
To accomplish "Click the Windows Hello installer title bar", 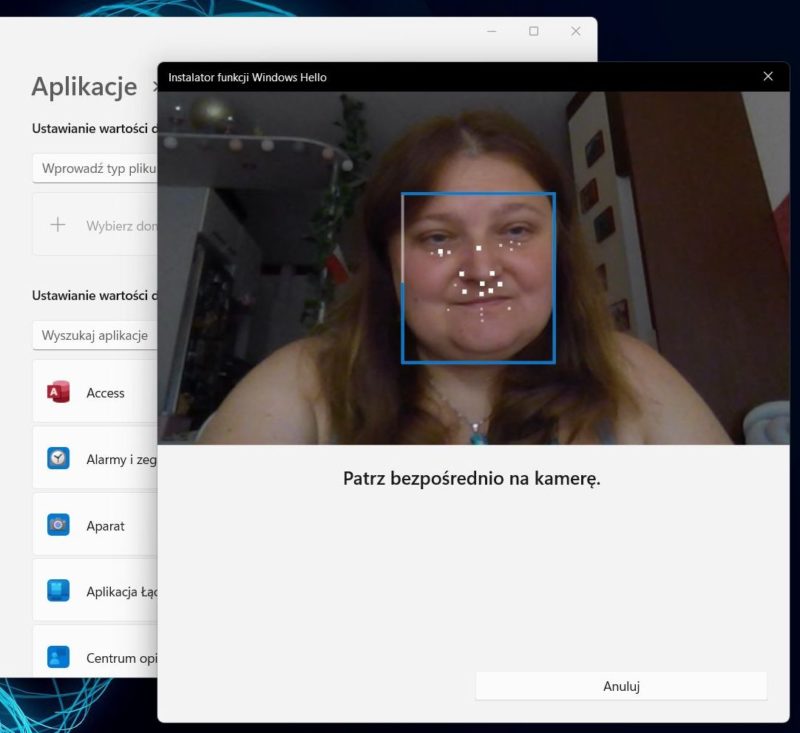I will (x=459, y=77).
